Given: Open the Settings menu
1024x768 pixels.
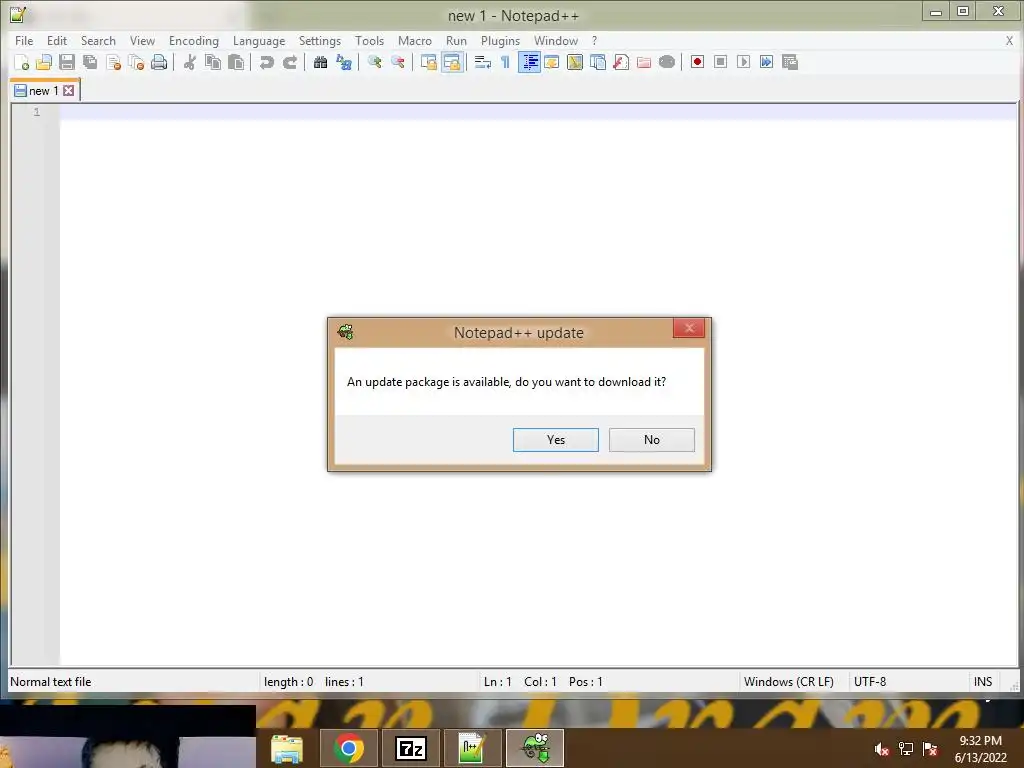Looking at the screenshot, I should click(x=320, y=40).
